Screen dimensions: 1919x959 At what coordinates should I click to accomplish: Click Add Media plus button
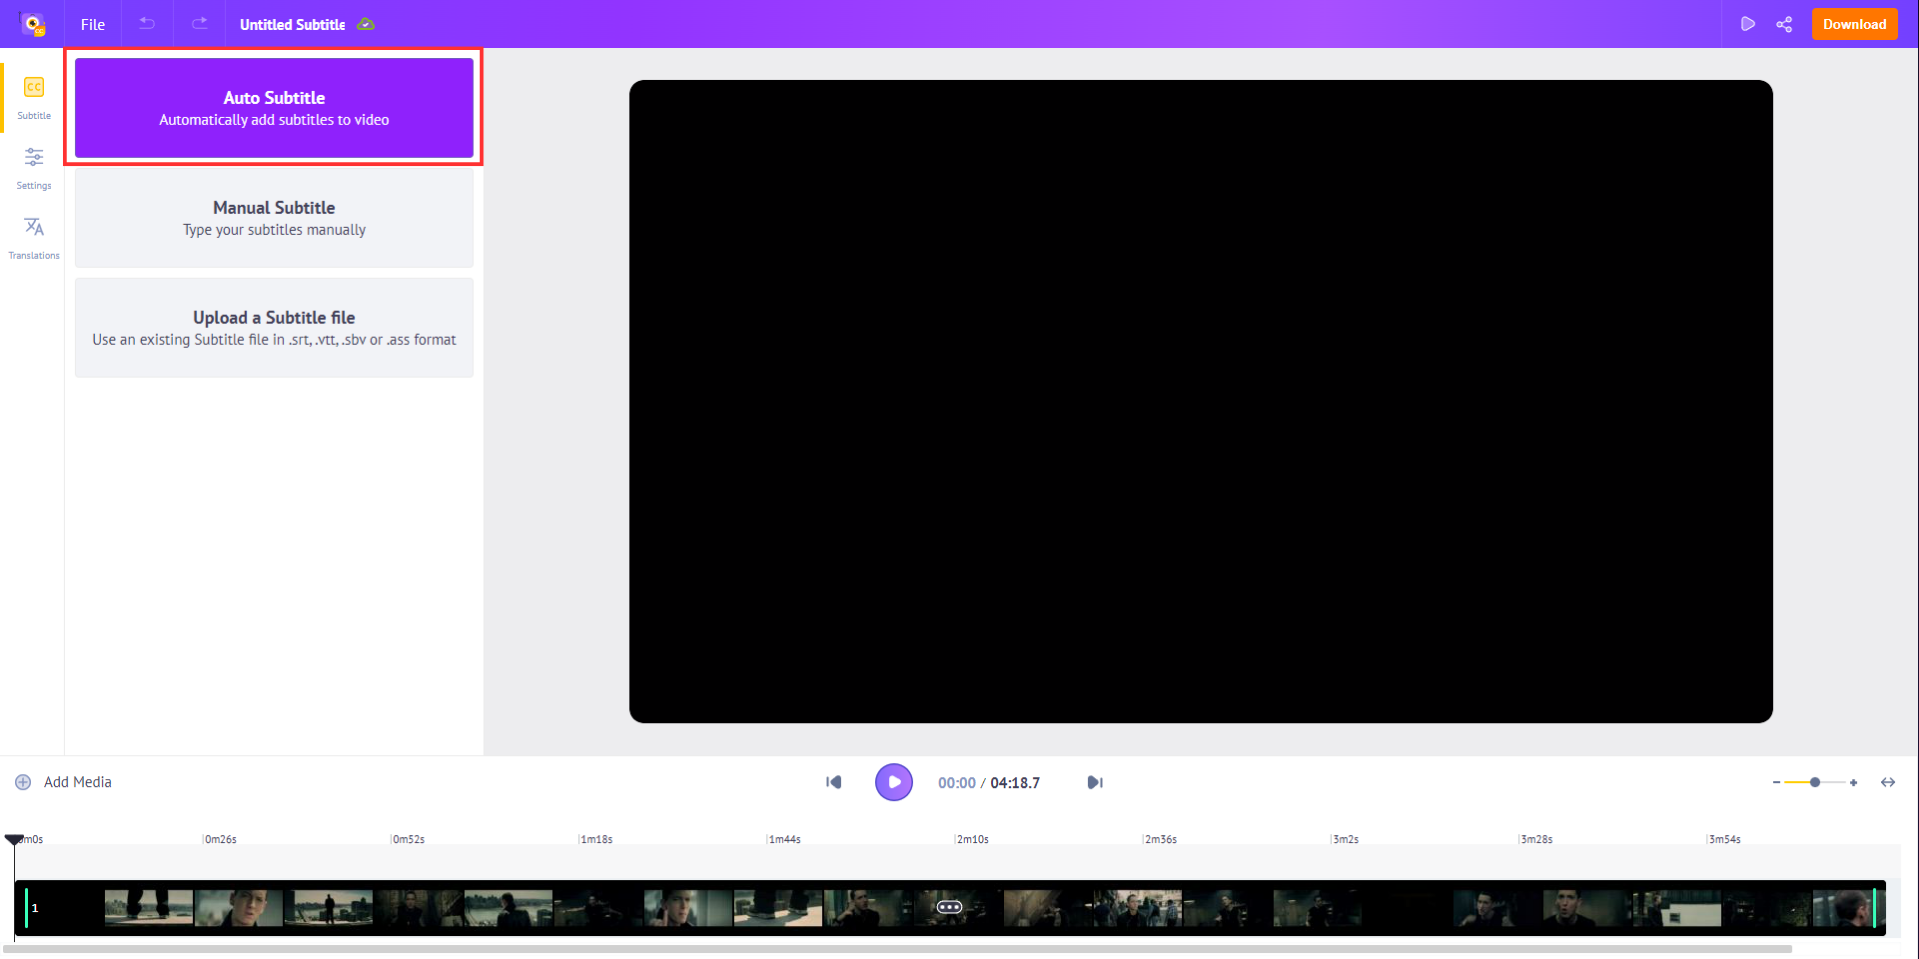coord(23,782)
